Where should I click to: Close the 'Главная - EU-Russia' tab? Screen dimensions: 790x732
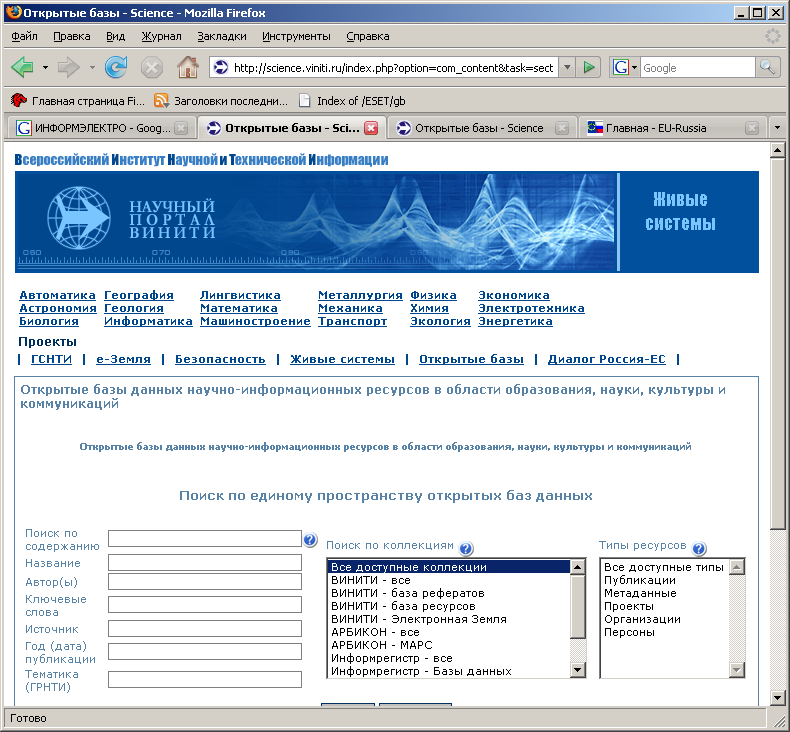coord(752,128)
